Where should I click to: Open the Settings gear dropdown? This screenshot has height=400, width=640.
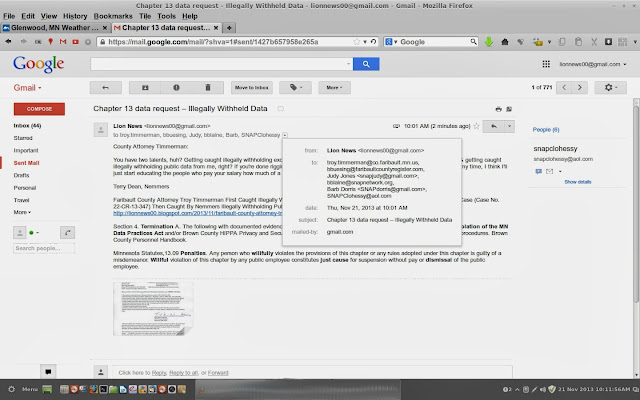[611, 87]
